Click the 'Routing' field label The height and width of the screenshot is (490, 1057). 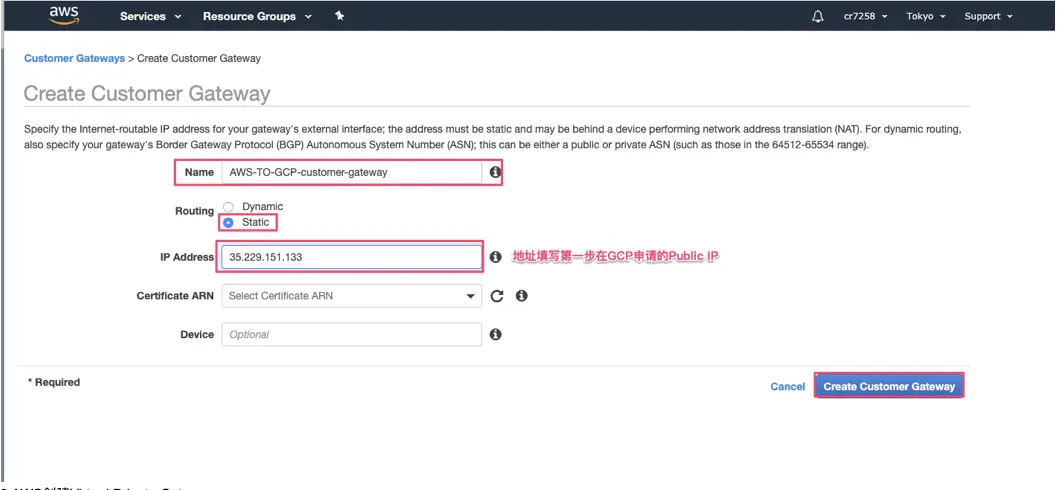pyautogui.click(x=194, y=211)
